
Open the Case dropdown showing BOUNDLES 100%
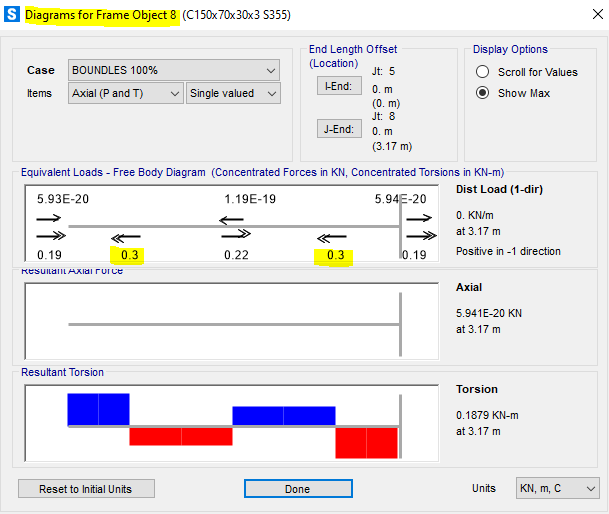point(174,70)
